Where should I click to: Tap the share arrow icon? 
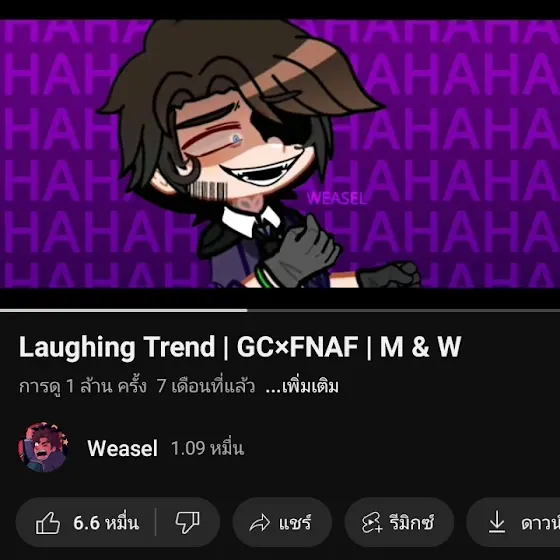tap(260, 523)
